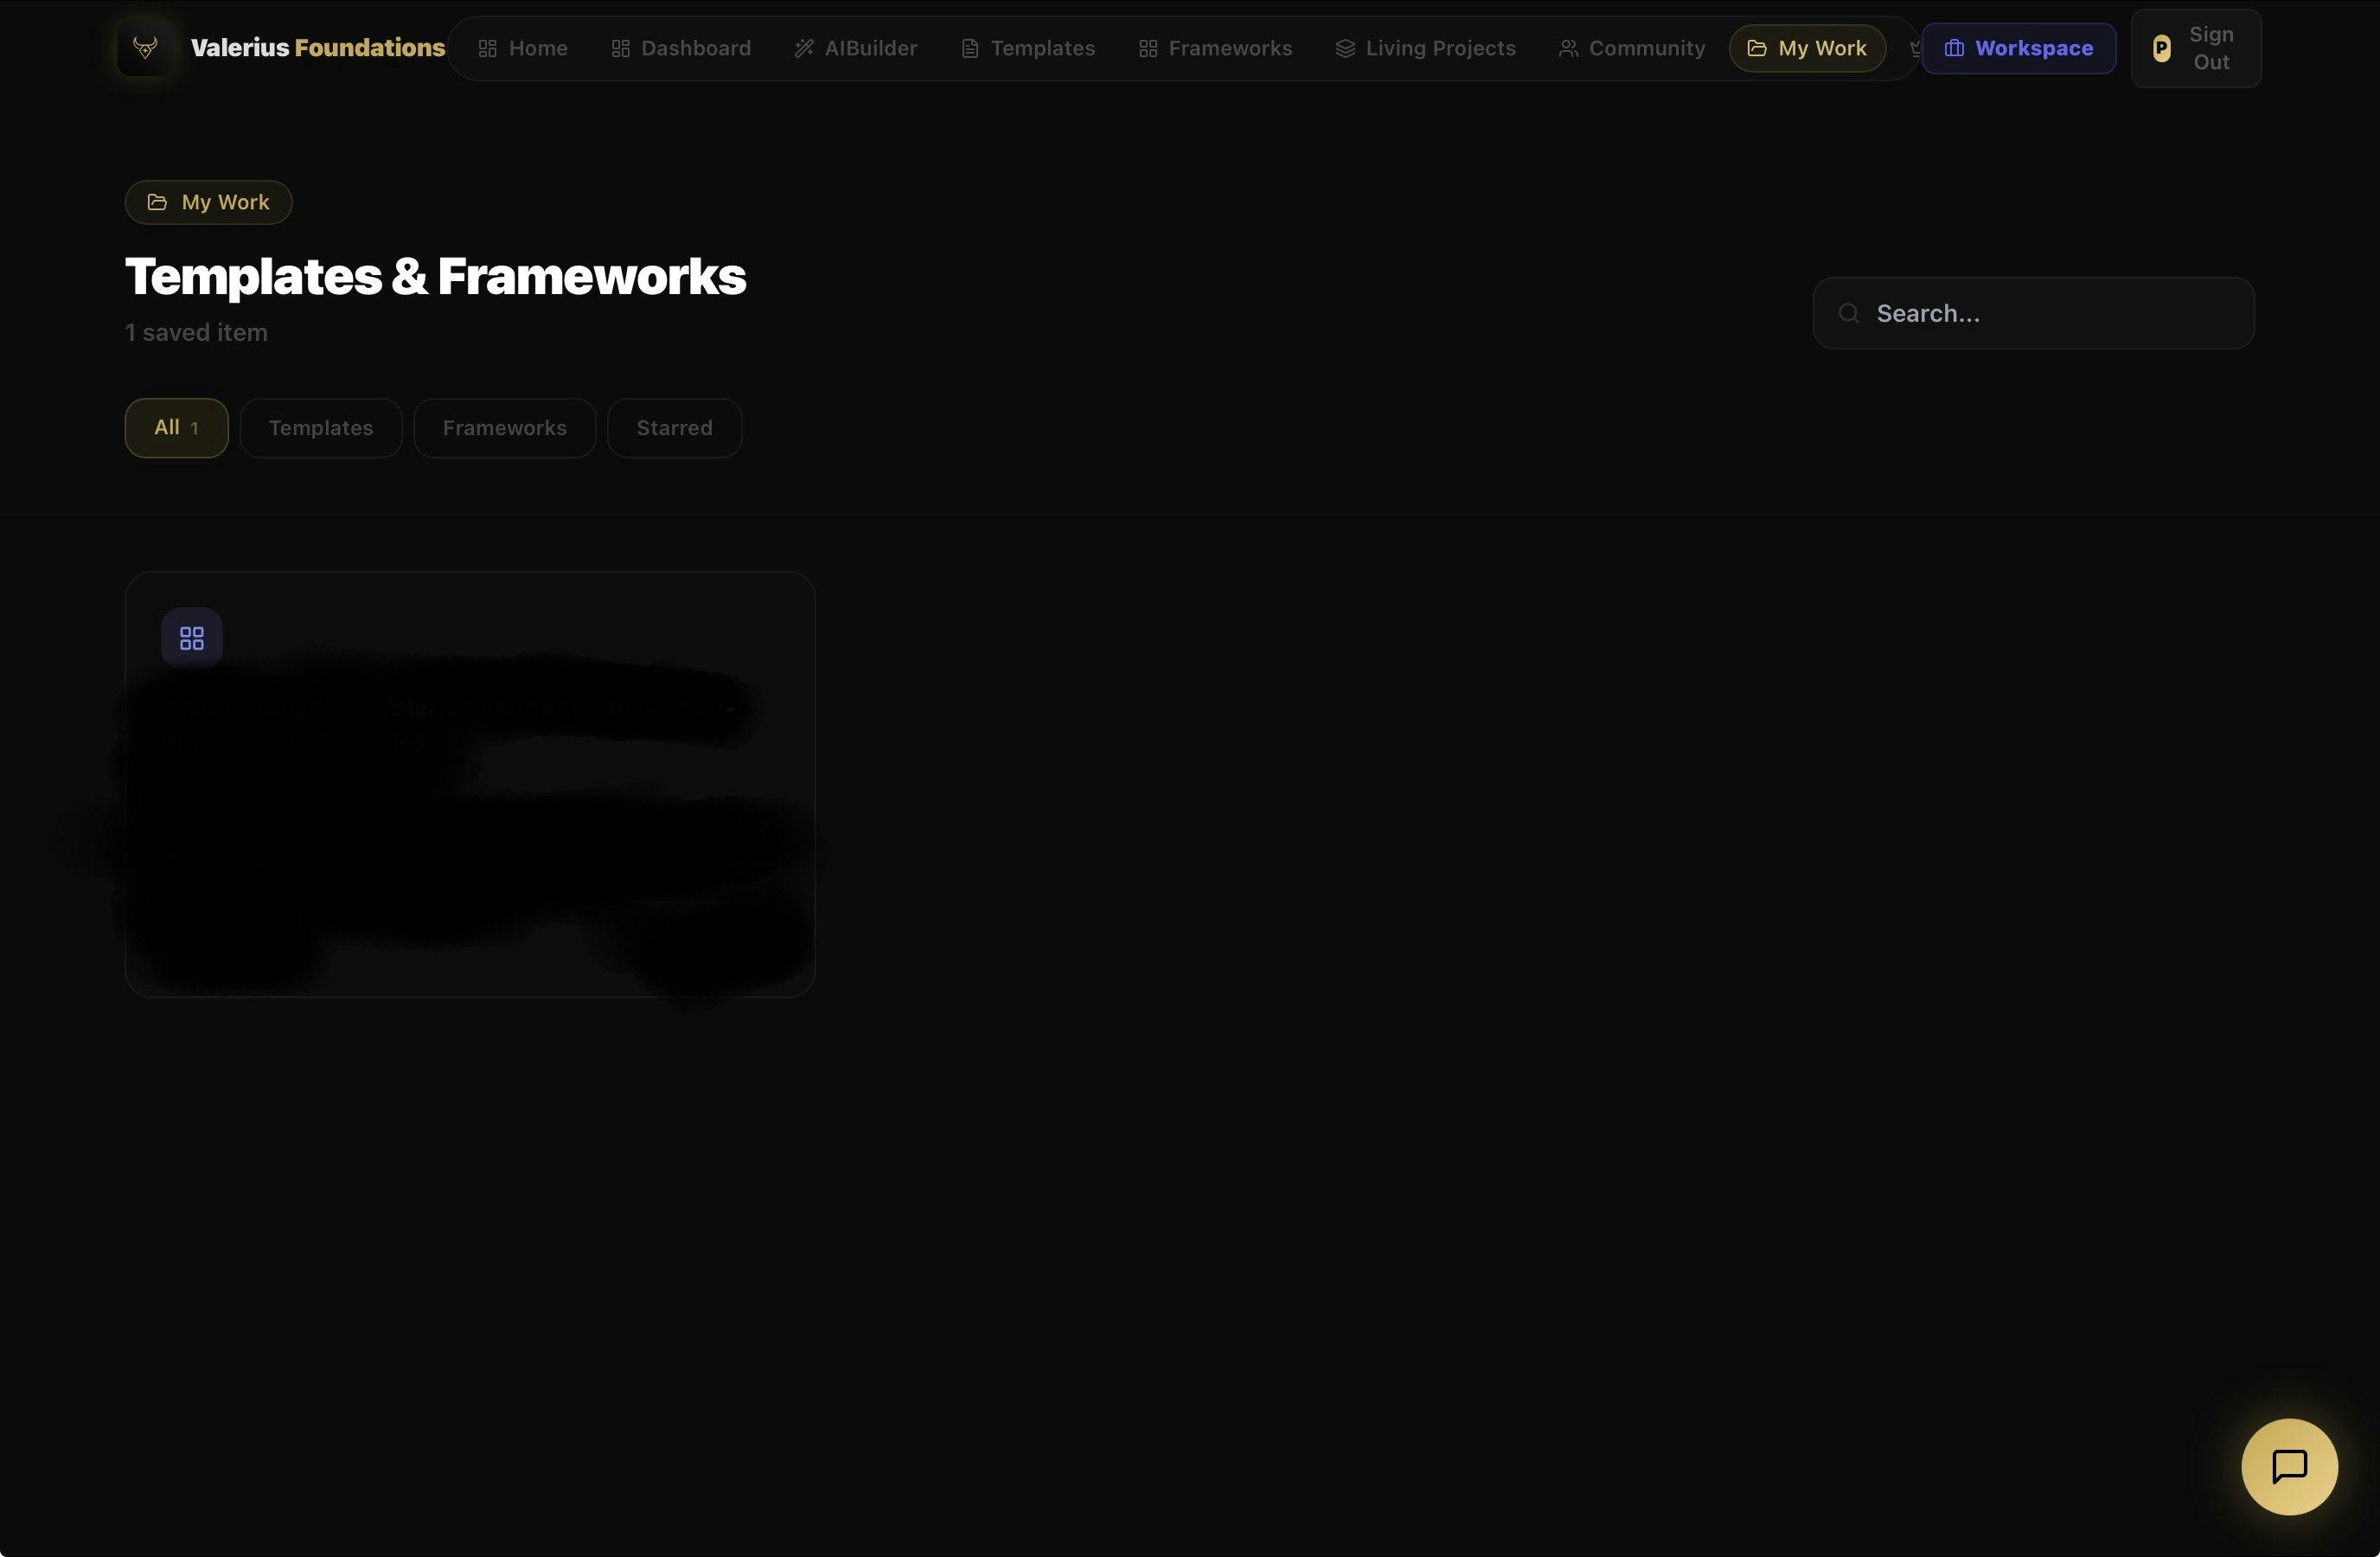Show only the Frameworks filter
This screenshot has width=2380, height=1557.
504,428
